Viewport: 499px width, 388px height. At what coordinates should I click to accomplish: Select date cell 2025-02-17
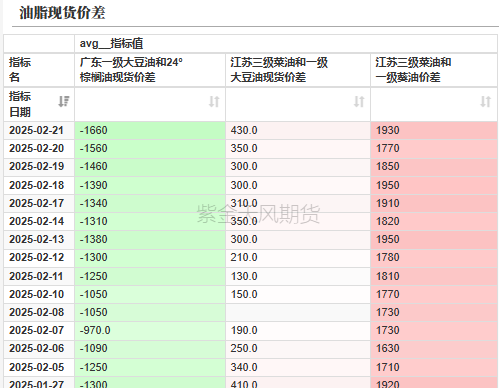click(39, 203)
